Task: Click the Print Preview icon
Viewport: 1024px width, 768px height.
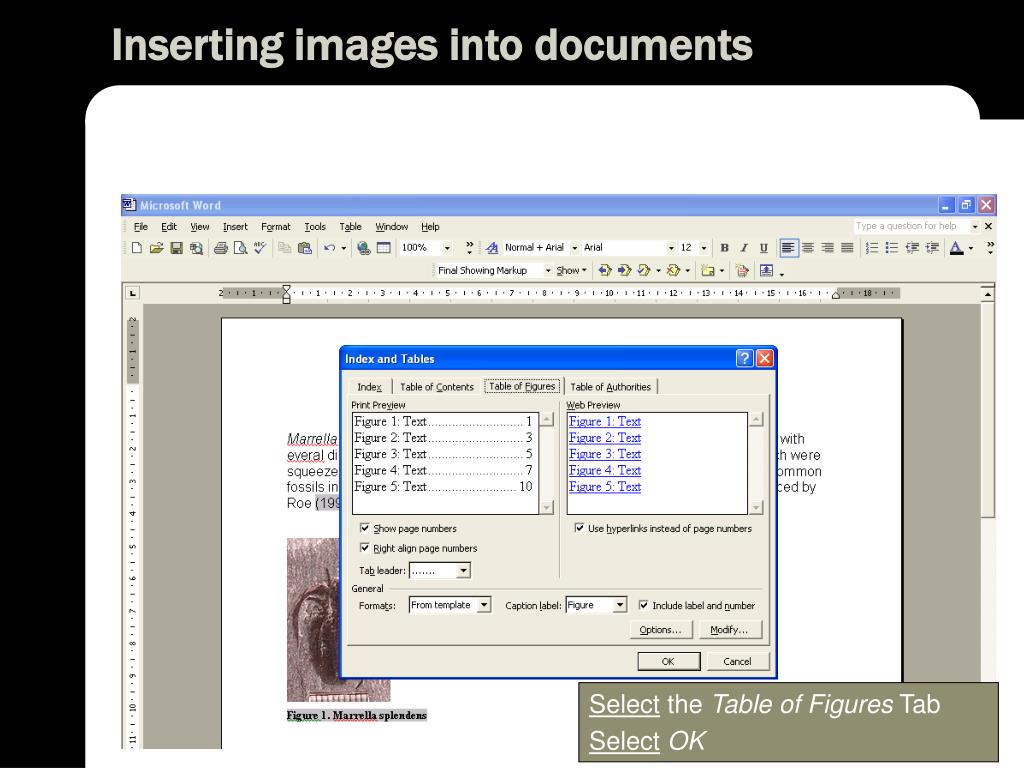Action: tap(240, 248)
